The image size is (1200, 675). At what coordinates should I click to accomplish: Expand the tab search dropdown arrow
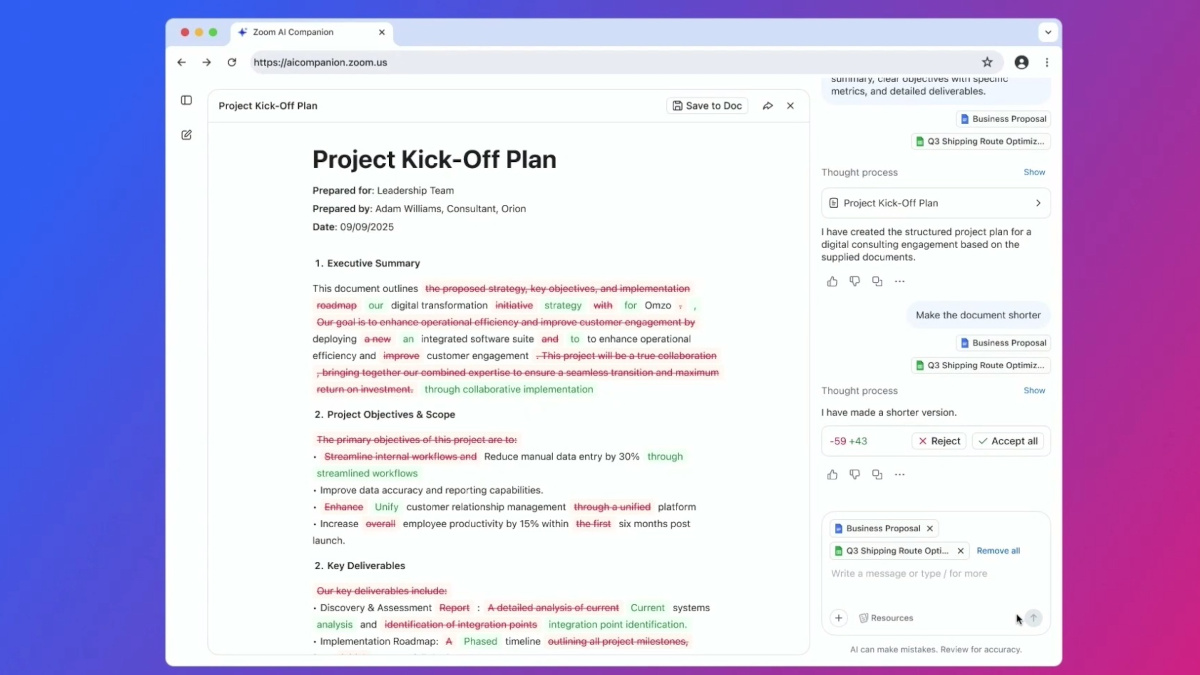[x=1048, y=32]
